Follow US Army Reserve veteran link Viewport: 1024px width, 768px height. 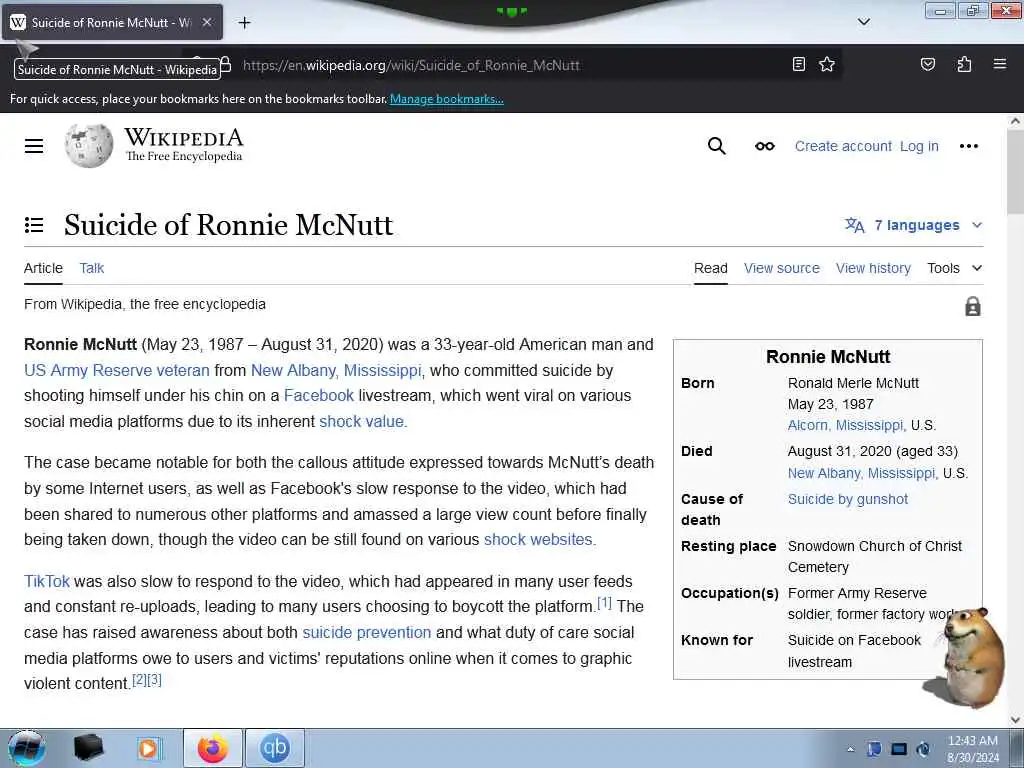tap(117, 370)
